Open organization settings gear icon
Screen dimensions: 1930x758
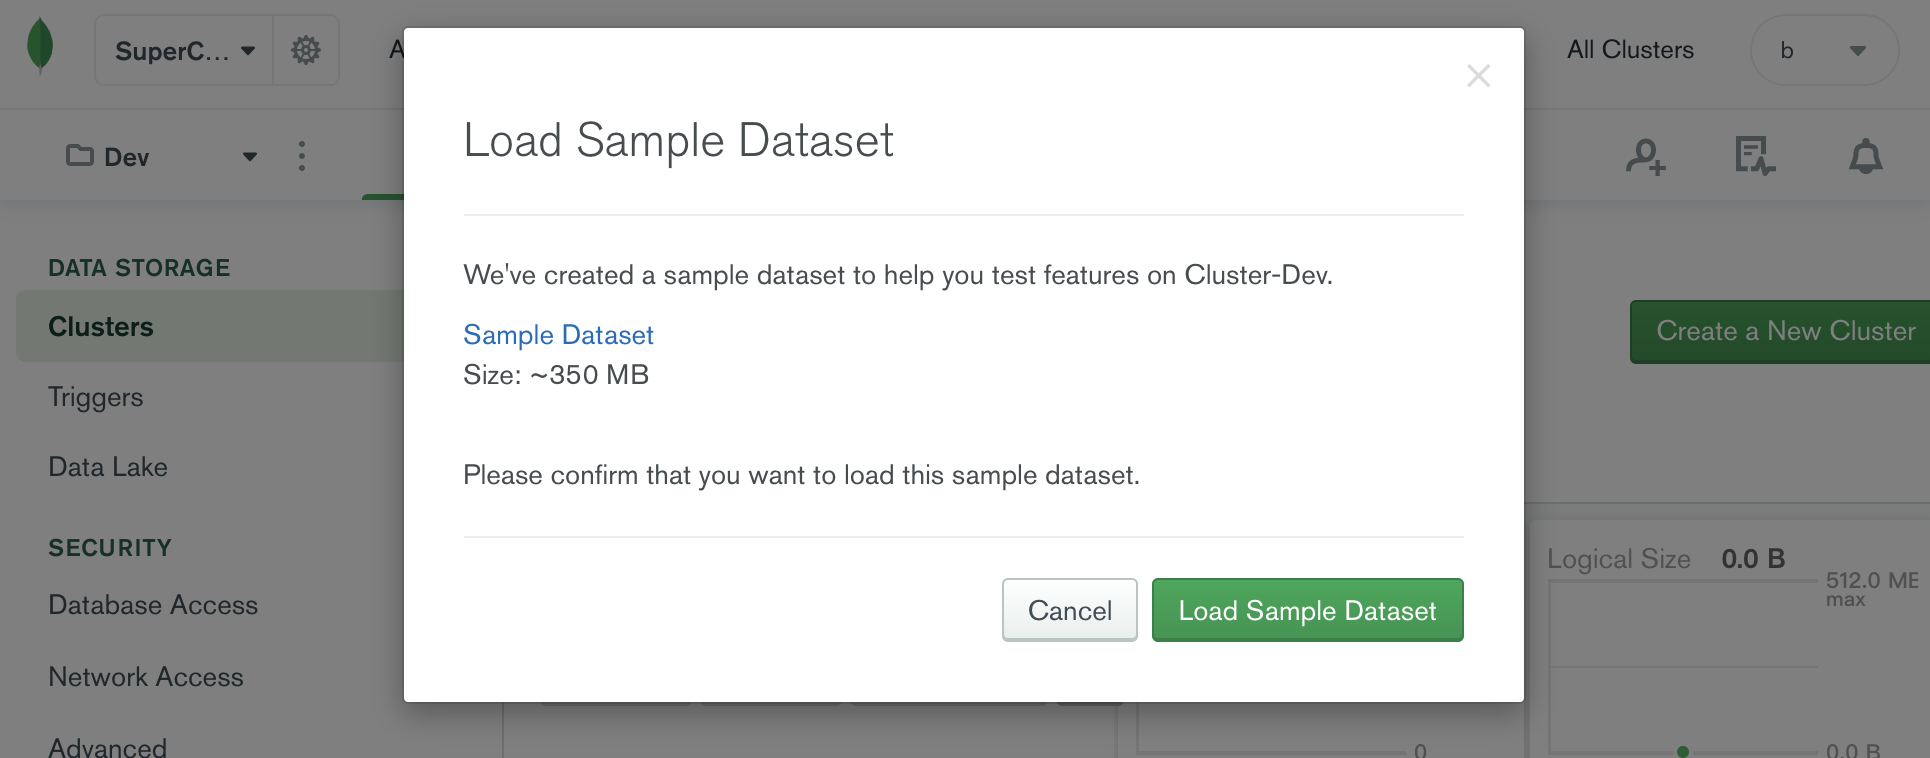306,50
